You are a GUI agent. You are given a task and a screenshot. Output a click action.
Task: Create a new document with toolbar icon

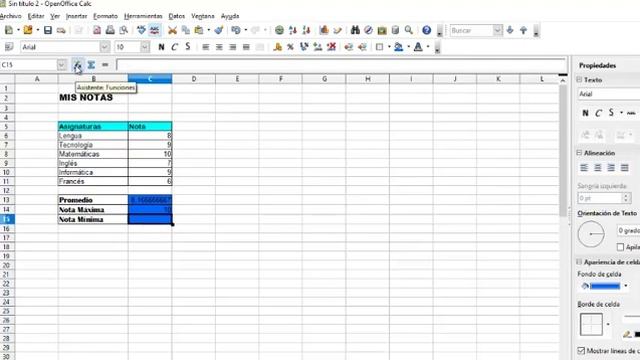click(9, 30)
